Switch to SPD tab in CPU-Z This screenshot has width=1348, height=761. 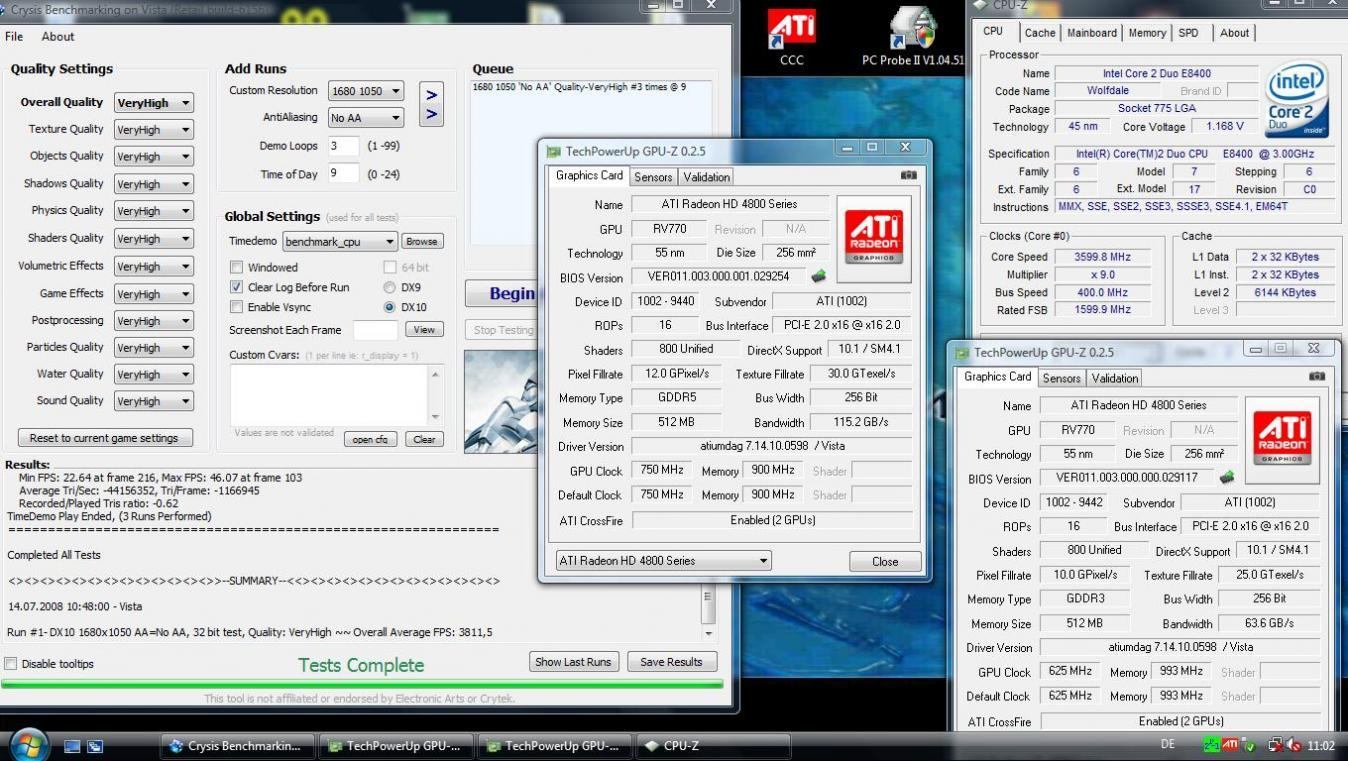(1188, 33)
